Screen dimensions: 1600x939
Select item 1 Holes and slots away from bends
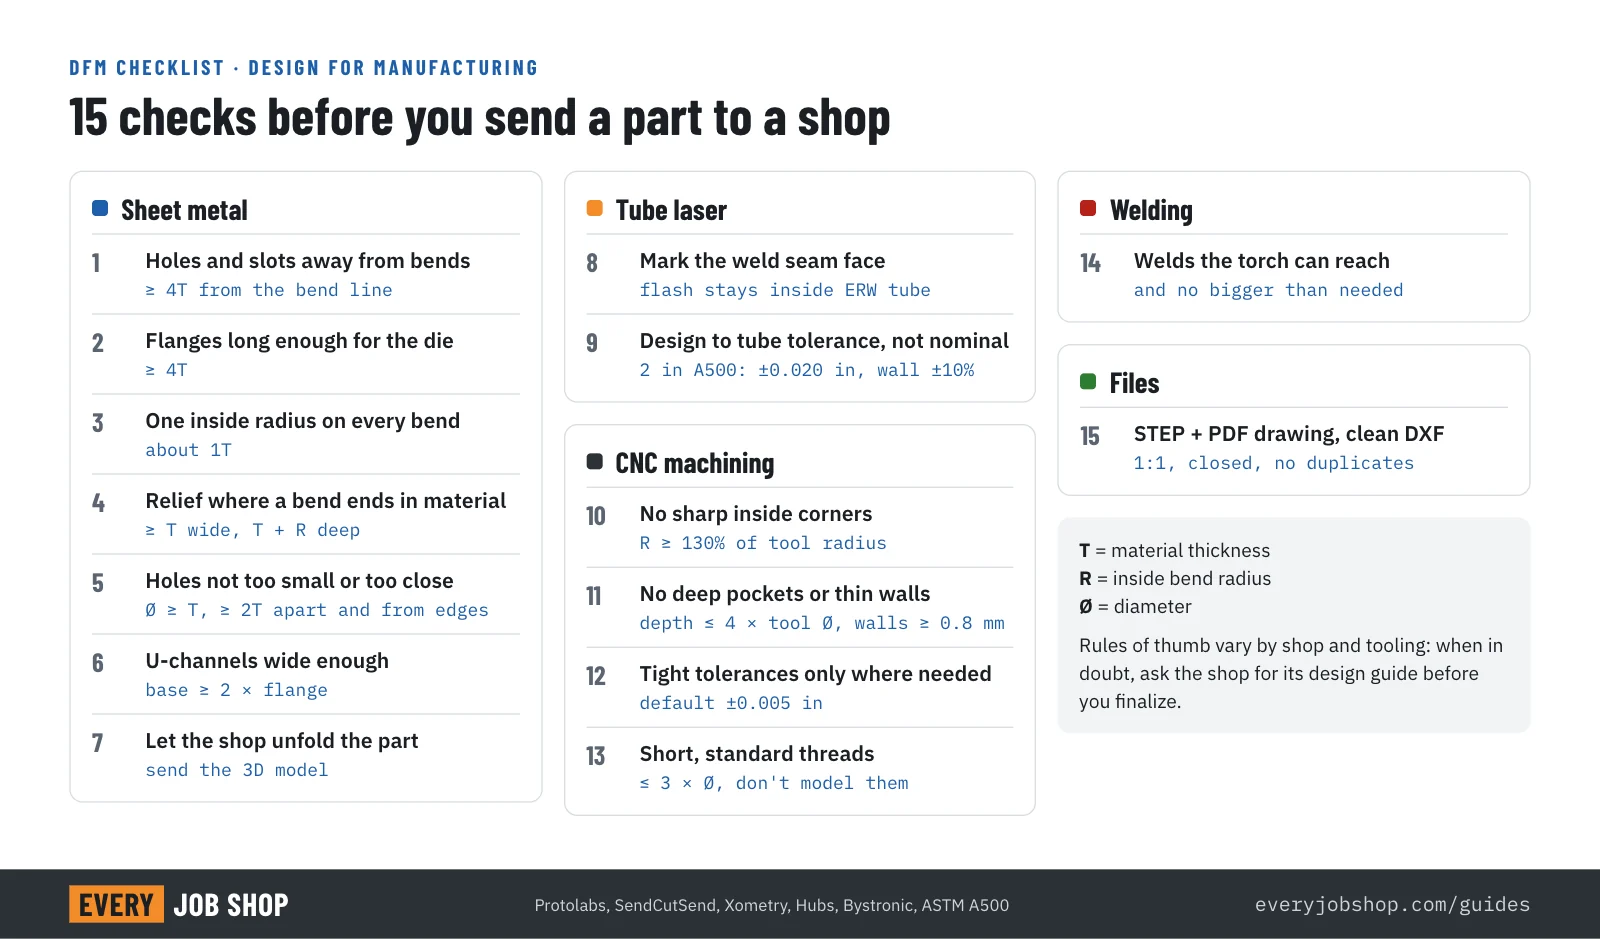(306, 274)
